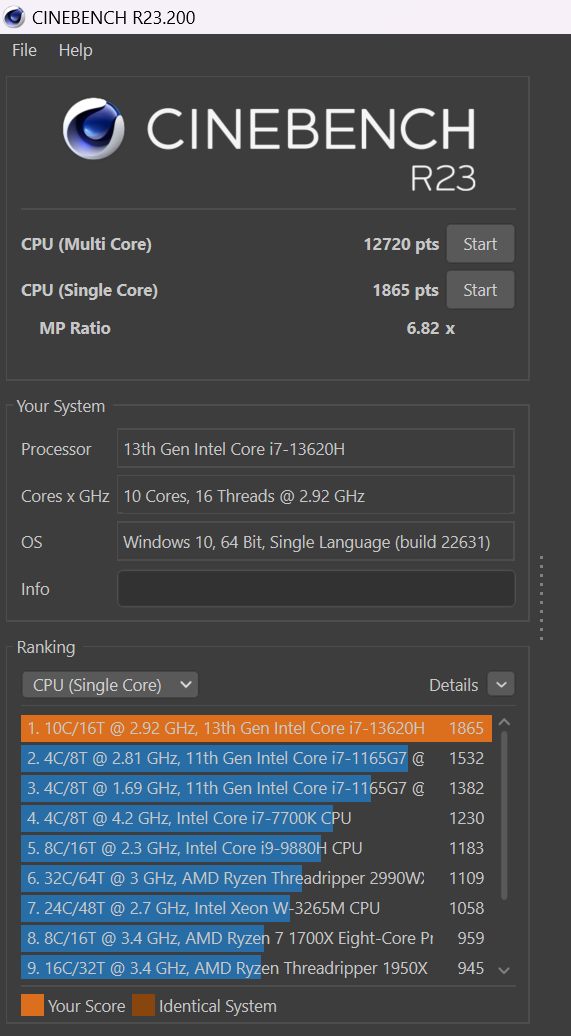571x1036 pixels.
Task: Select the Xeon W-3265M ranking row
Action: click(x=256, y=908)
